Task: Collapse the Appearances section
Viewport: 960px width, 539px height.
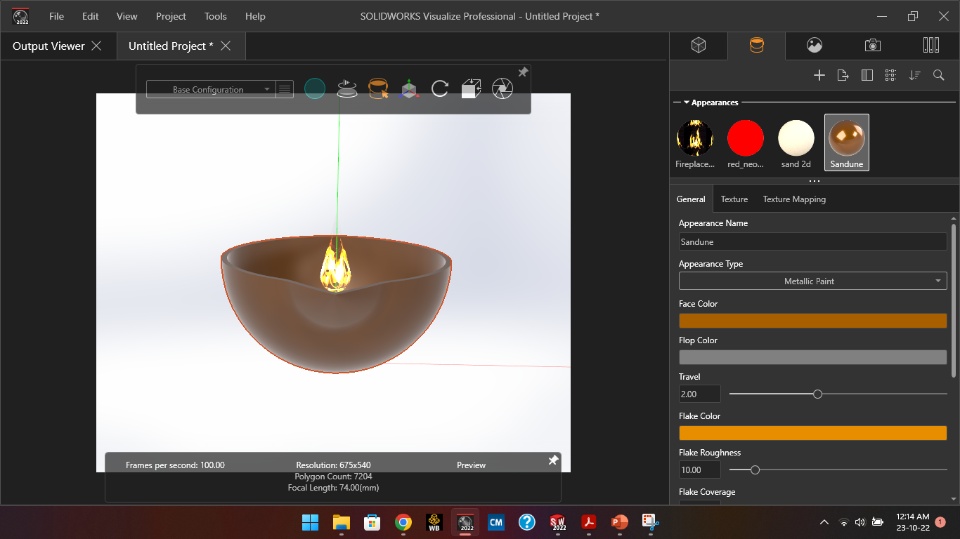Action: (686, 102)
